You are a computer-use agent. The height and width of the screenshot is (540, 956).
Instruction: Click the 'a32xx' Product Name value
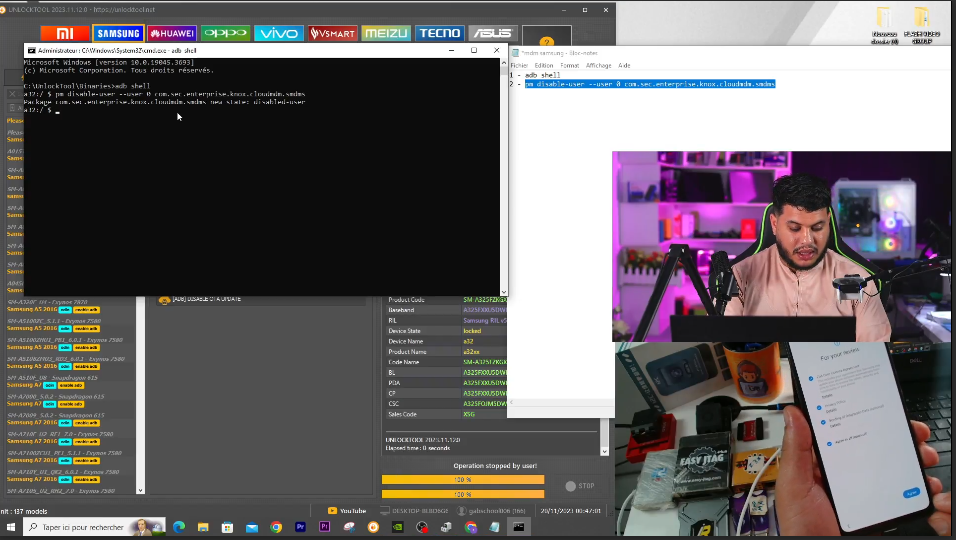tap(471, 352)
